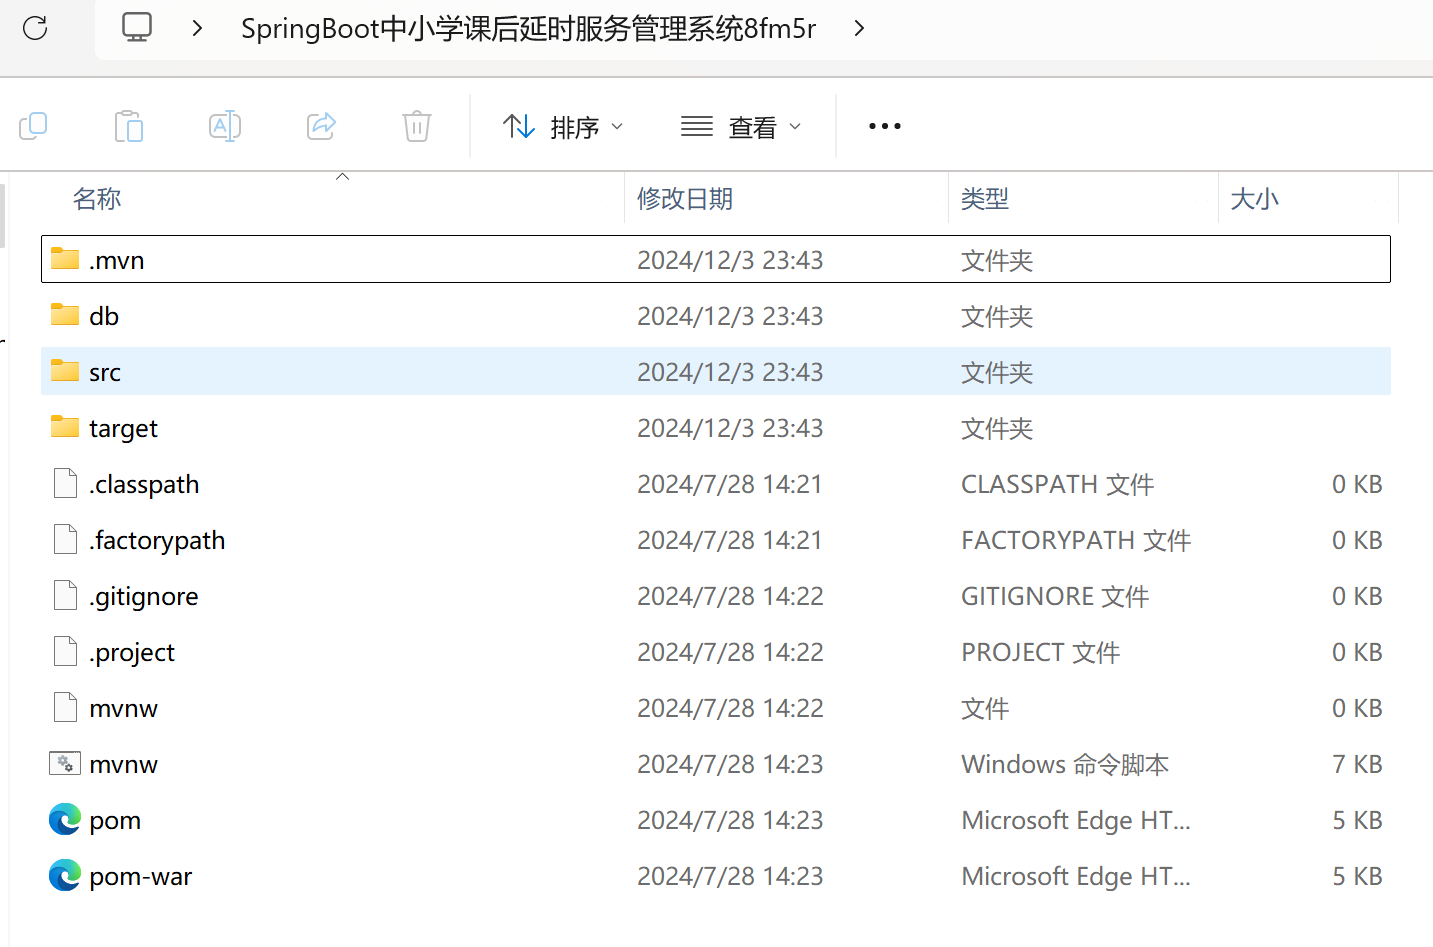The width and height of the screenshot is (1433, 947).
Task: Click the FACTORYPATH 文件 type cell
Action: click(1076, 541)
